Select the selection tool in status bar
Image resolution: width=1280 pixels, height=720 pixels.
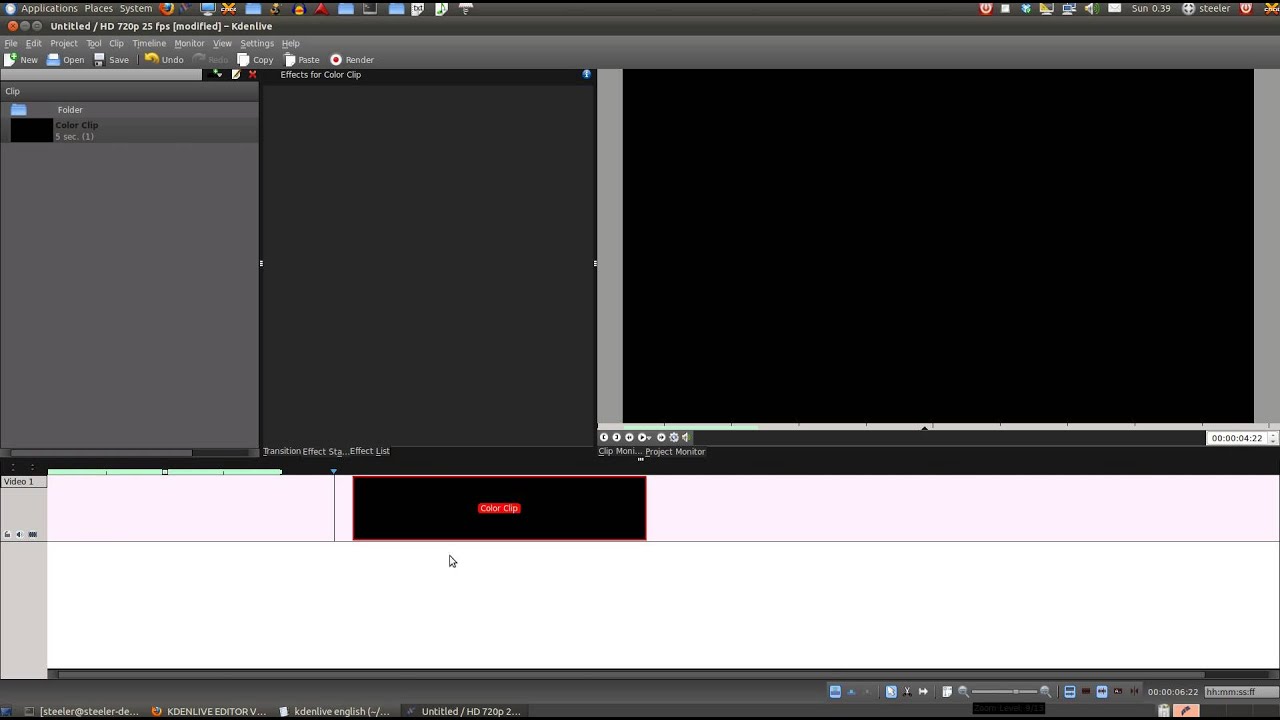tap(891, 691)
